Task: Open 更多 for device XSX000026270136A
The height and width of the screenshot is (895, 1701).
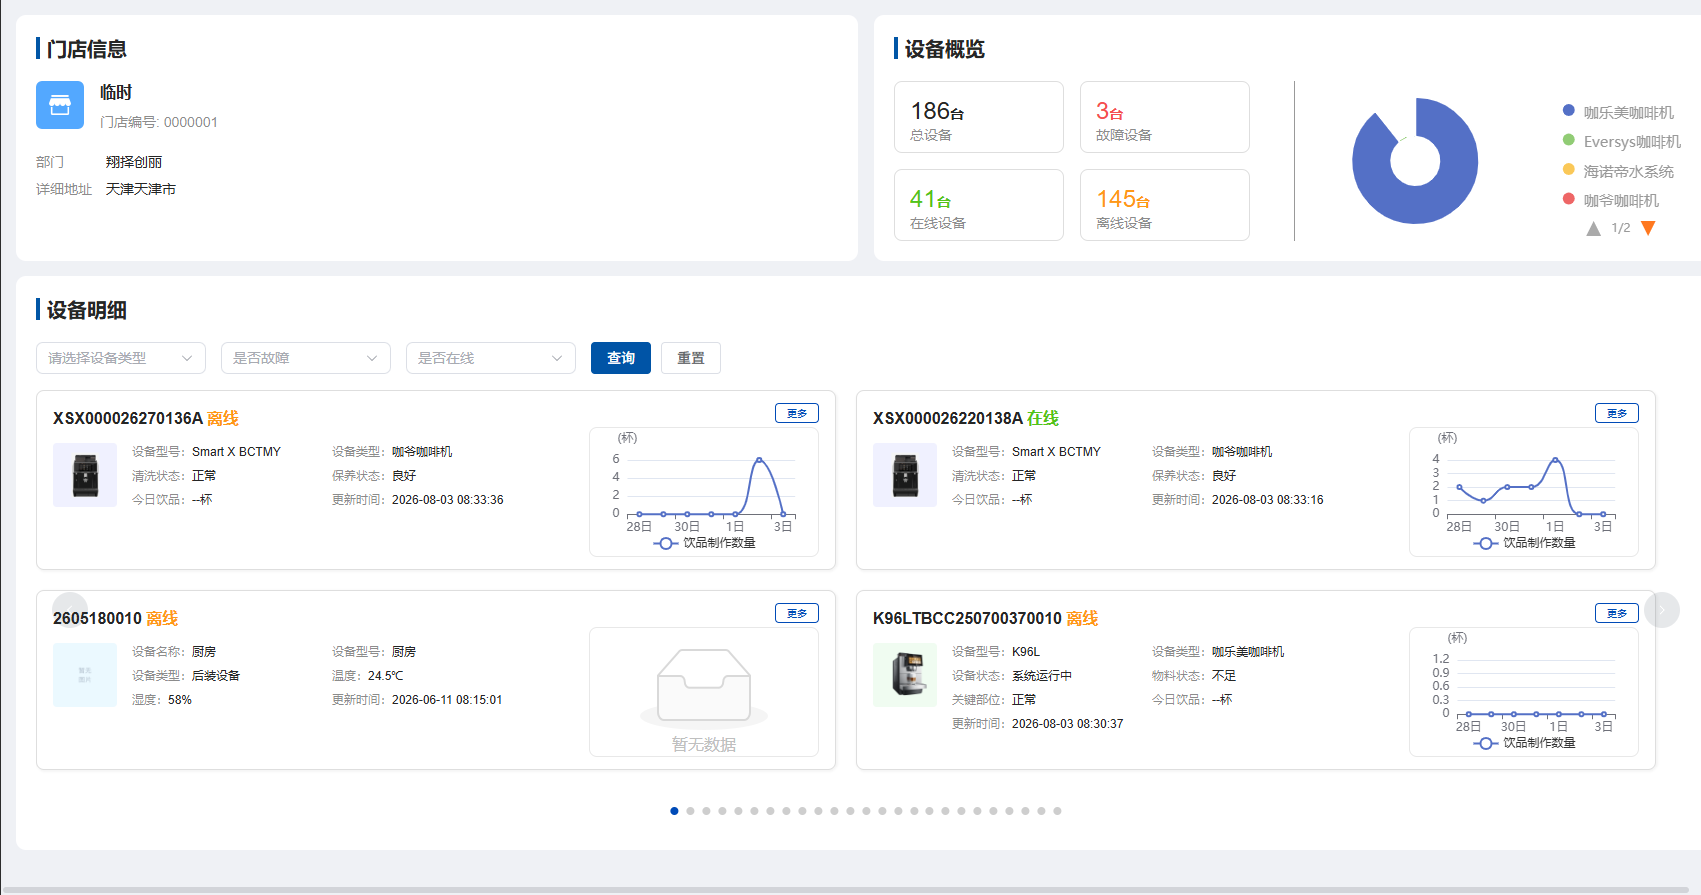Action: tap(797, 413)
